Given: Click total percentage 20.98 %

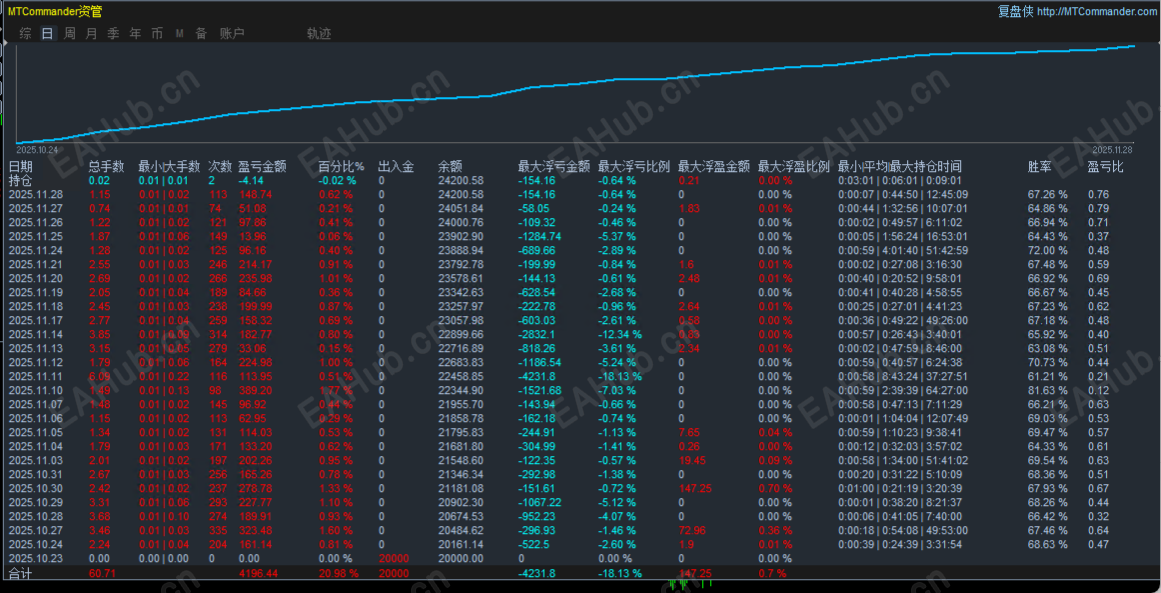Looking at the screenshot, I should pyautogui.click(x=338, y=573).
